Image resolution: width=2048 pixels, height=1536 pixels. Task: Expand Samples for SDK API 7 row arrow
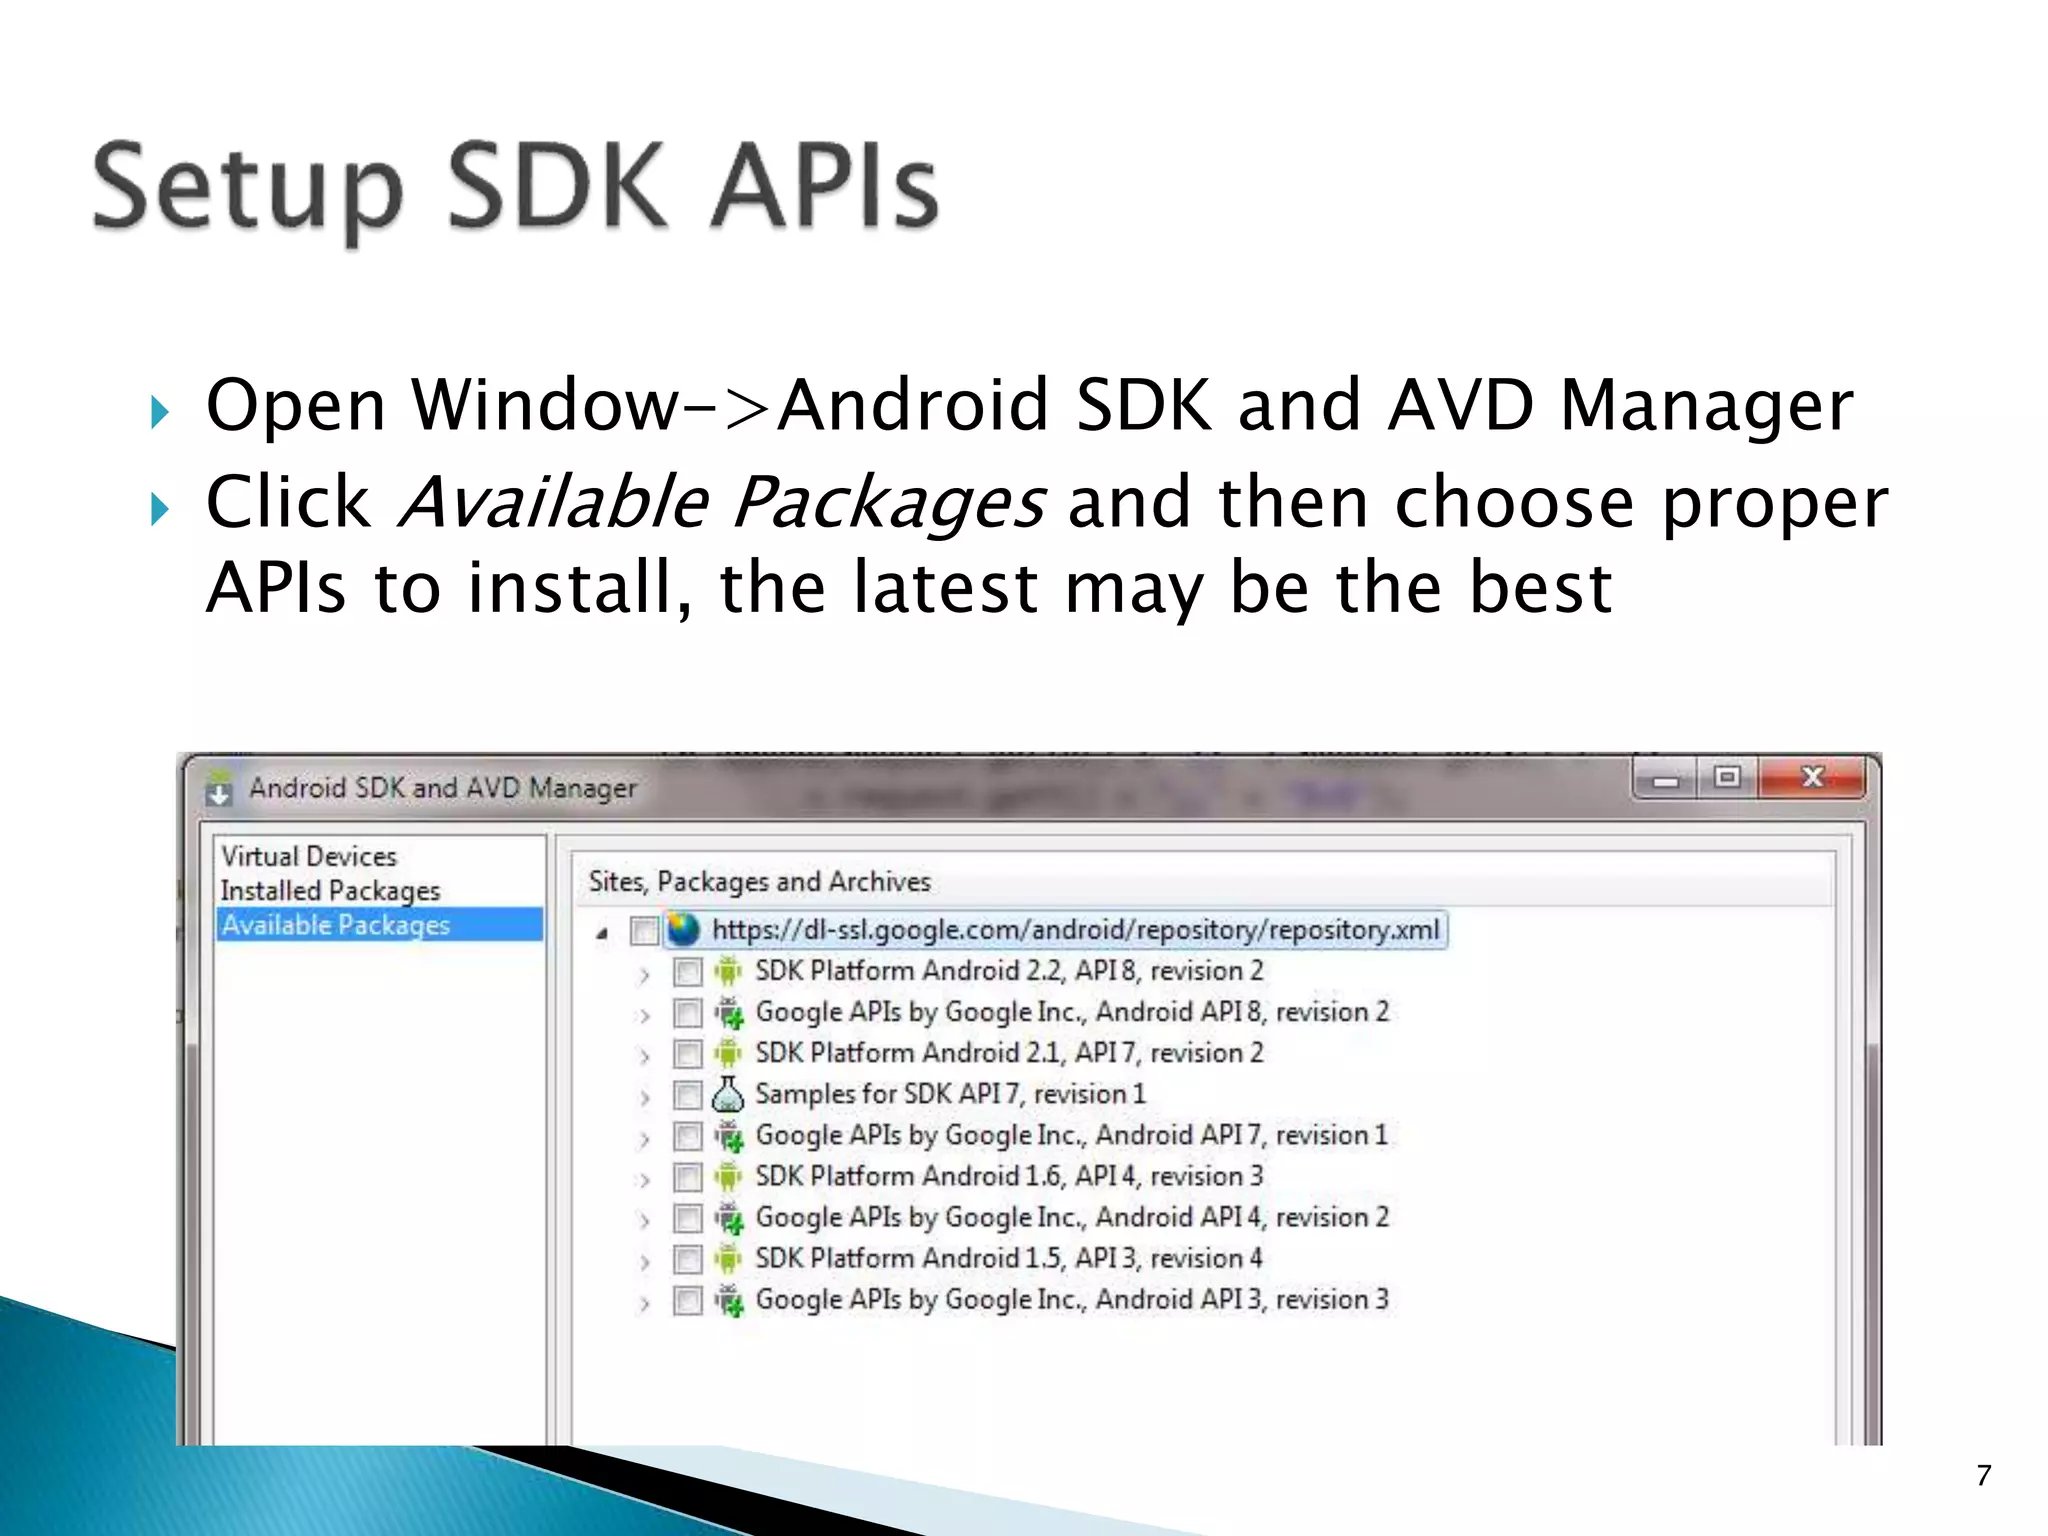click(x=645, y=1098)
